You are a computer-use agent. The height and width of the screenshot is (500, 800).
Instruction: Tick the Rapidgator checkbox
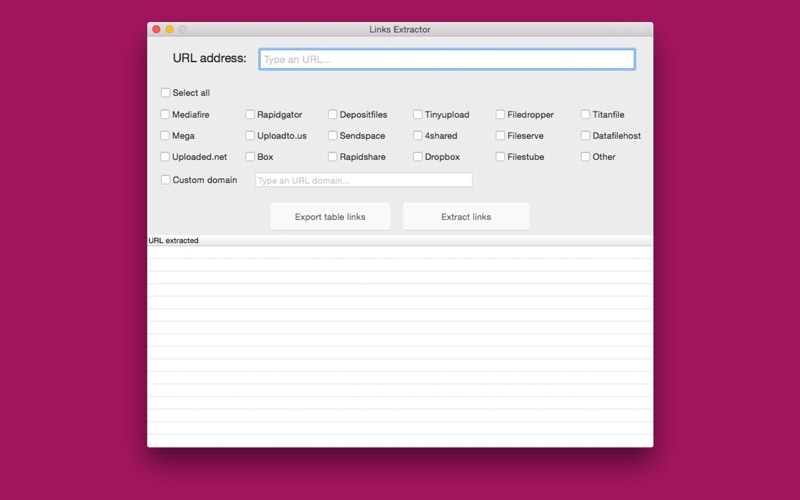click(250, 114)
